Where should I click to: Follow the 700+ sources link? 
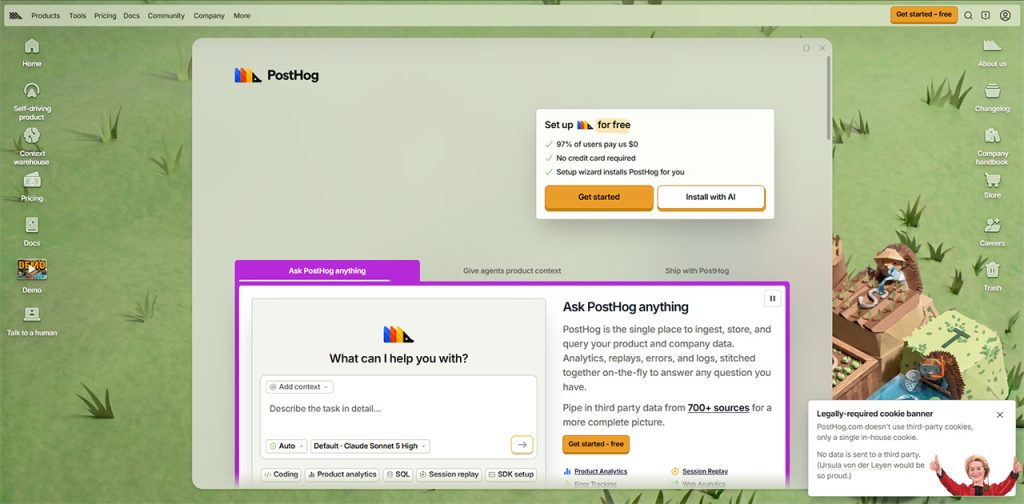click(718, 407)
